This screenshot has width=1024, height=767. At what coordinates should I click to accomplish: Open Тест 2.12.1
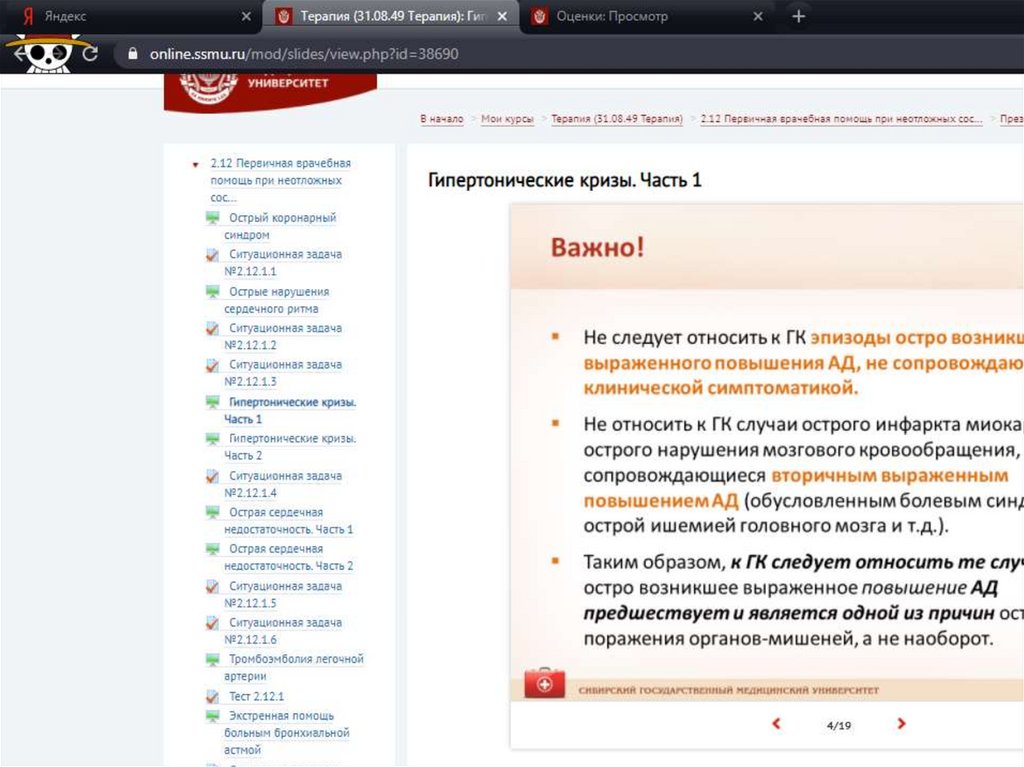[256, 696]
